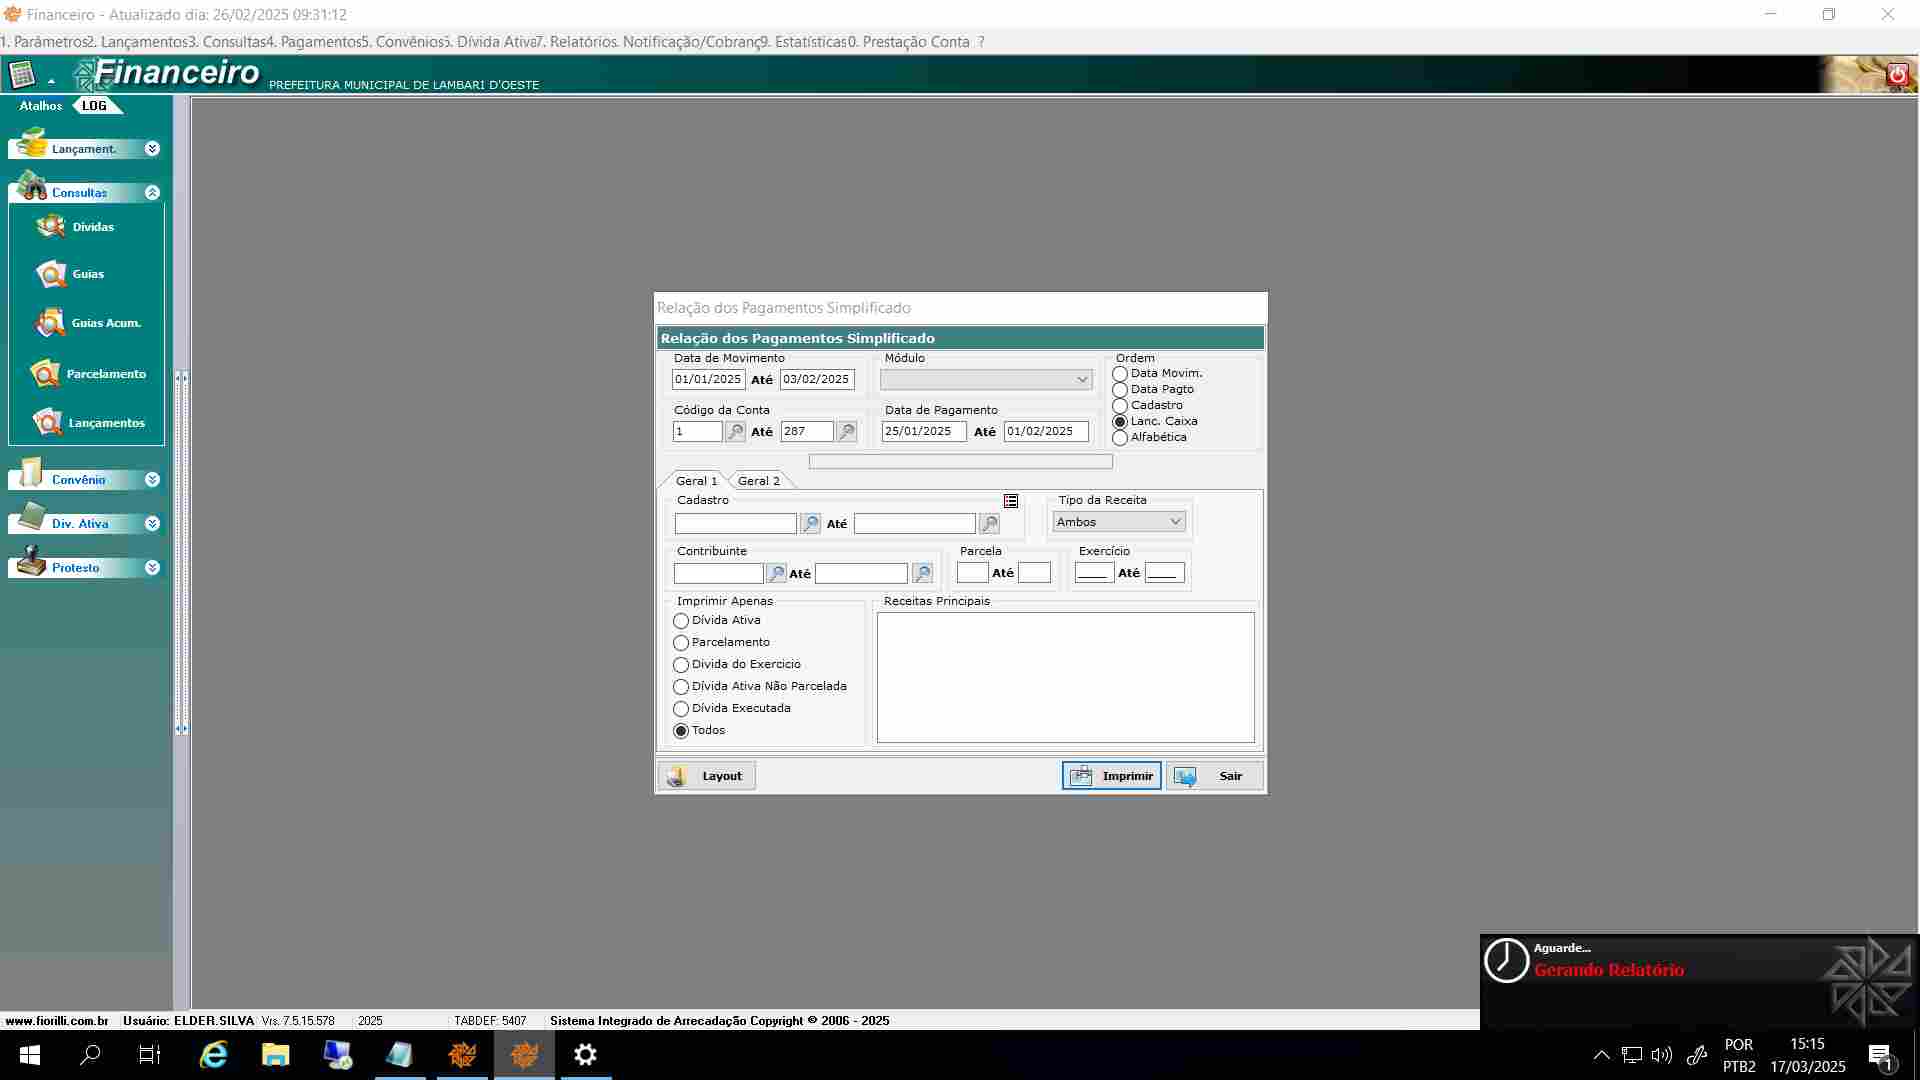Open the Lançamentos sidebar icon

[48, 423]
